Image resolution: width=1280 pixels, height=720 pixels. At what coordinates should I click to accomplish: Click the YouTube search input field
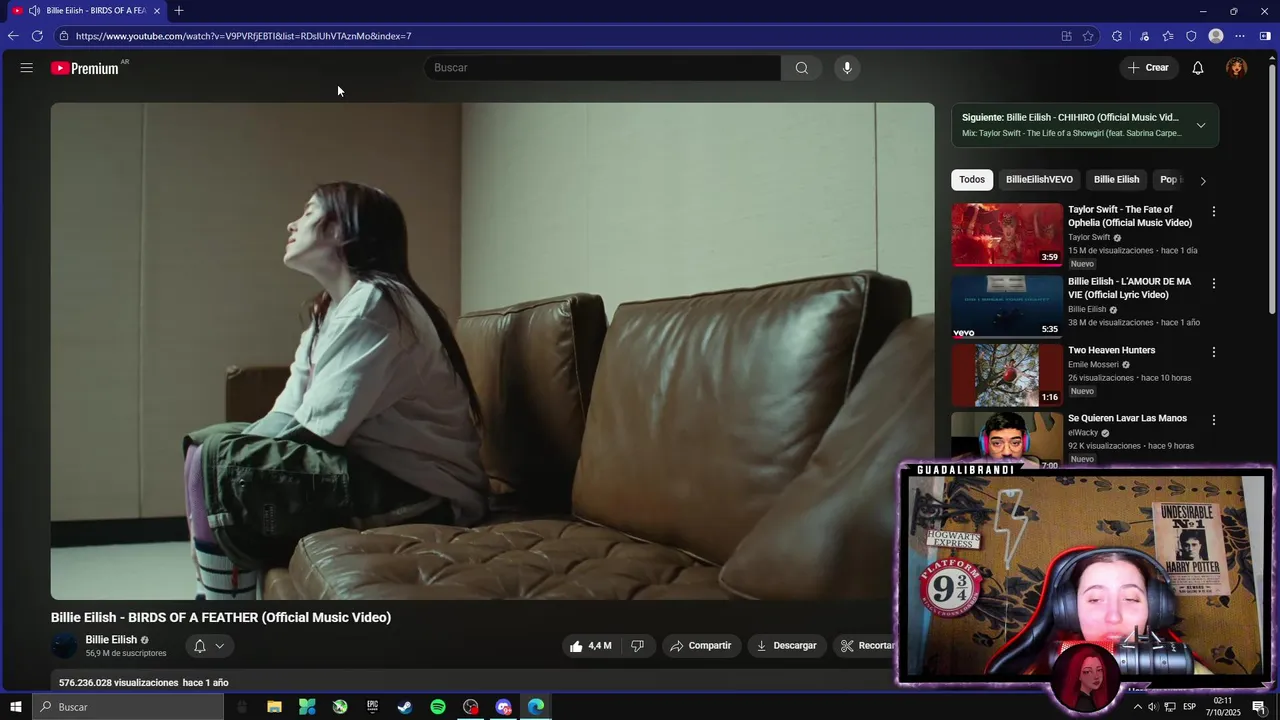(x=602, y=68)
